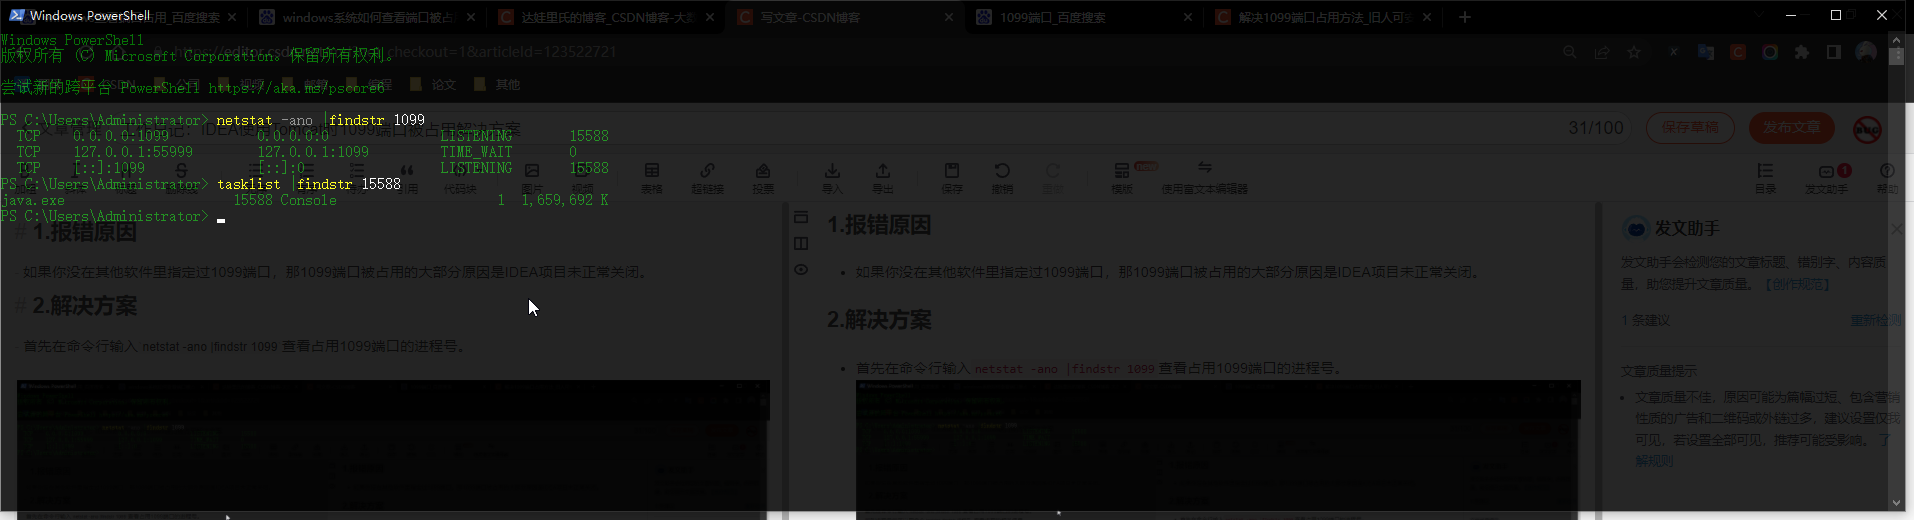
Task: Toggle browser side panel icon
Action: pyautogui.click(x=1834, y=52)
